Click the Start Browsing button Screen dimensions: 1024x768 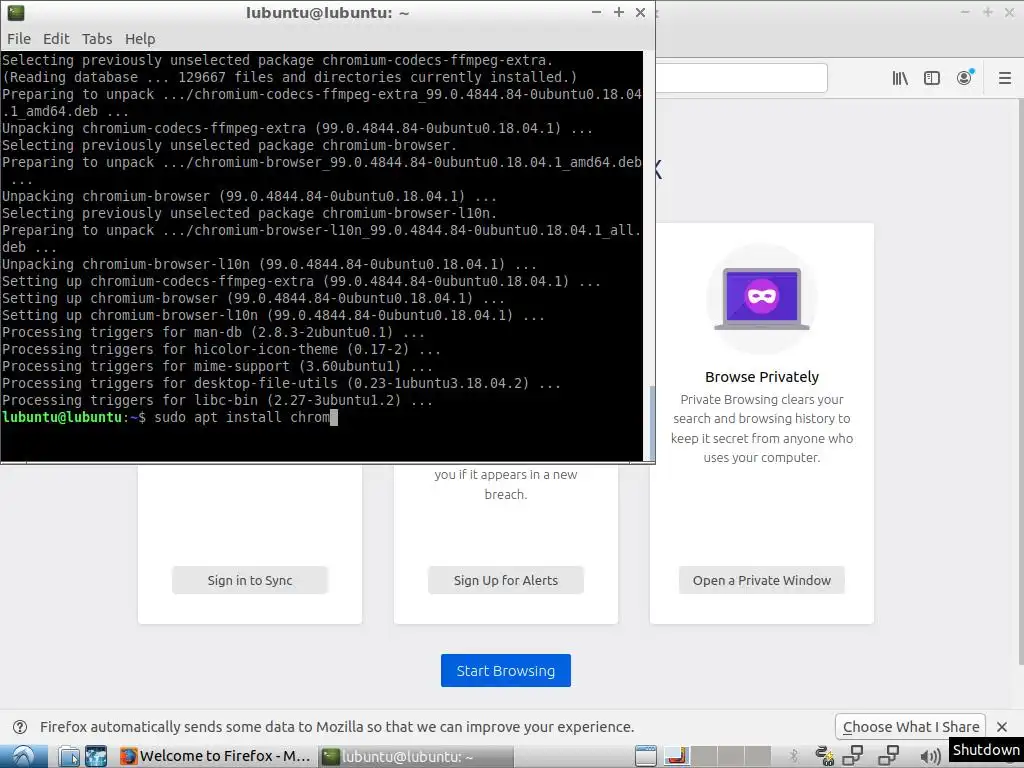tap(505, 671)
